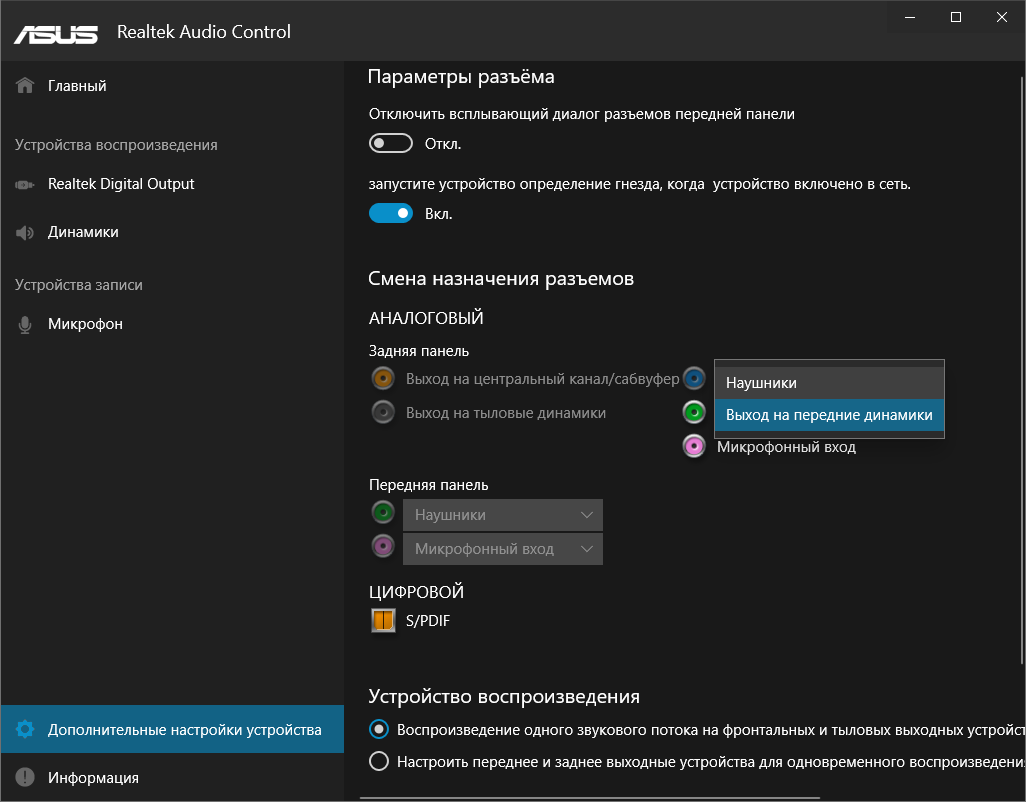Select the Динамики speaker device
The height and width of the screenshot is (802, 1026).
pyautogui.click(x=80, y=231)
